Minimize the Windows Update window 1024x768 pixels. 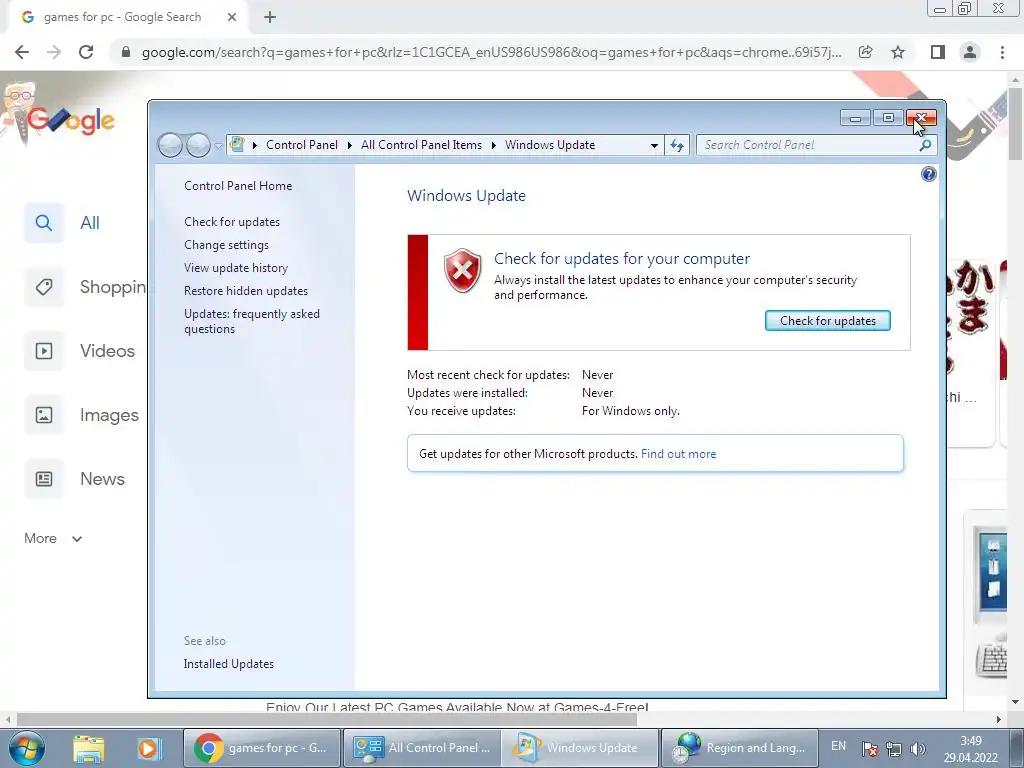tap(855, 118)
